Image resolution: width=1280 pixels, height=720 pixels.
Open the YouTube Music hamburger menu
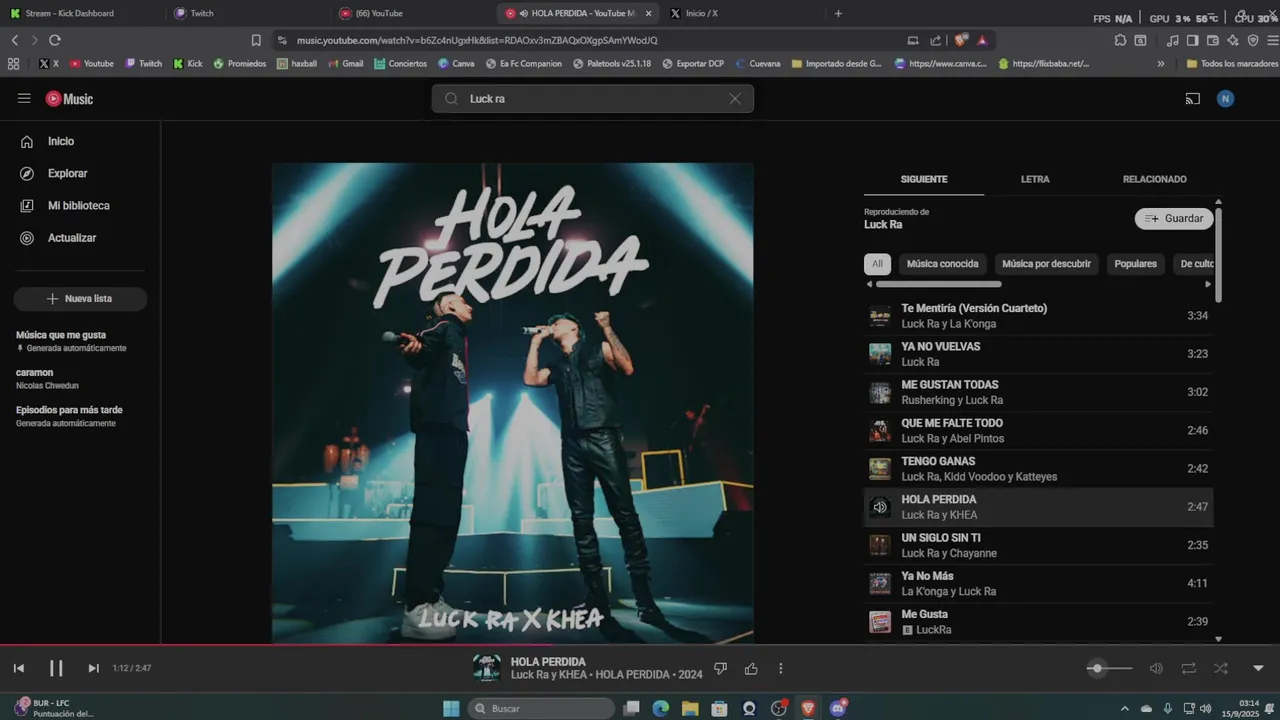24,98
